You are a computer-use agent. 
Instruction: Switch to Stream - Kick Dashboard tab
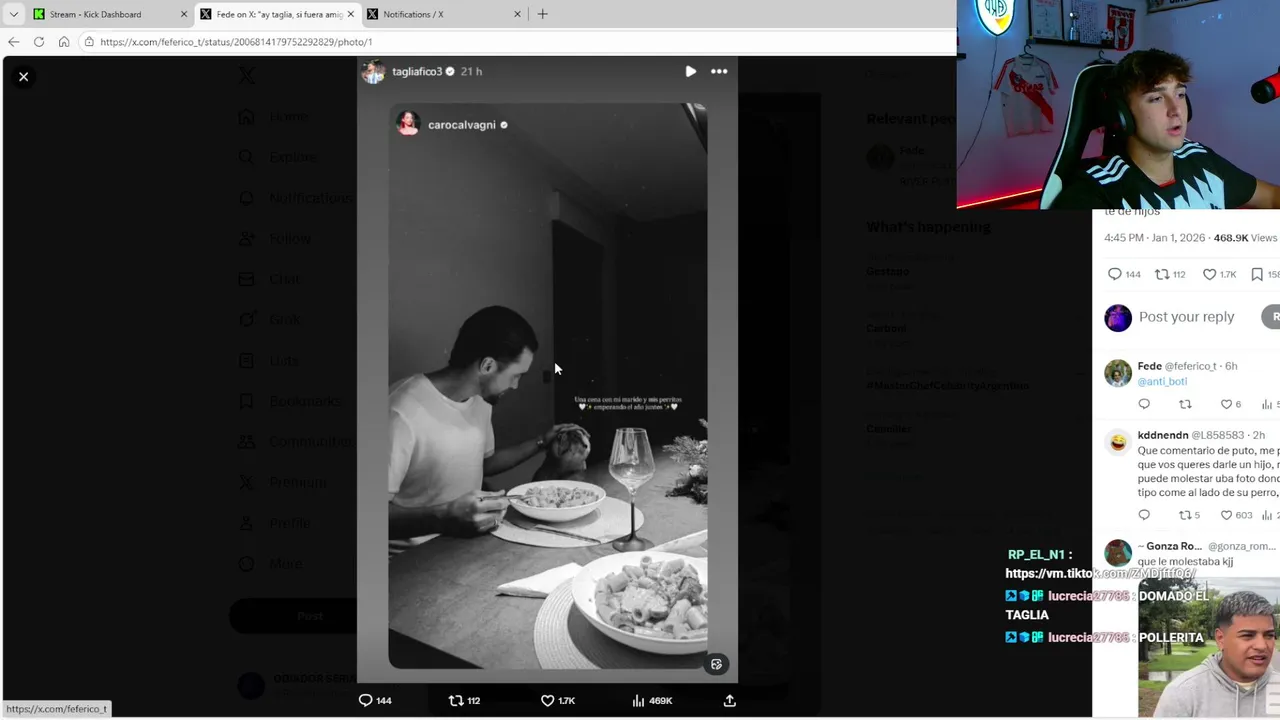(95, 14)
